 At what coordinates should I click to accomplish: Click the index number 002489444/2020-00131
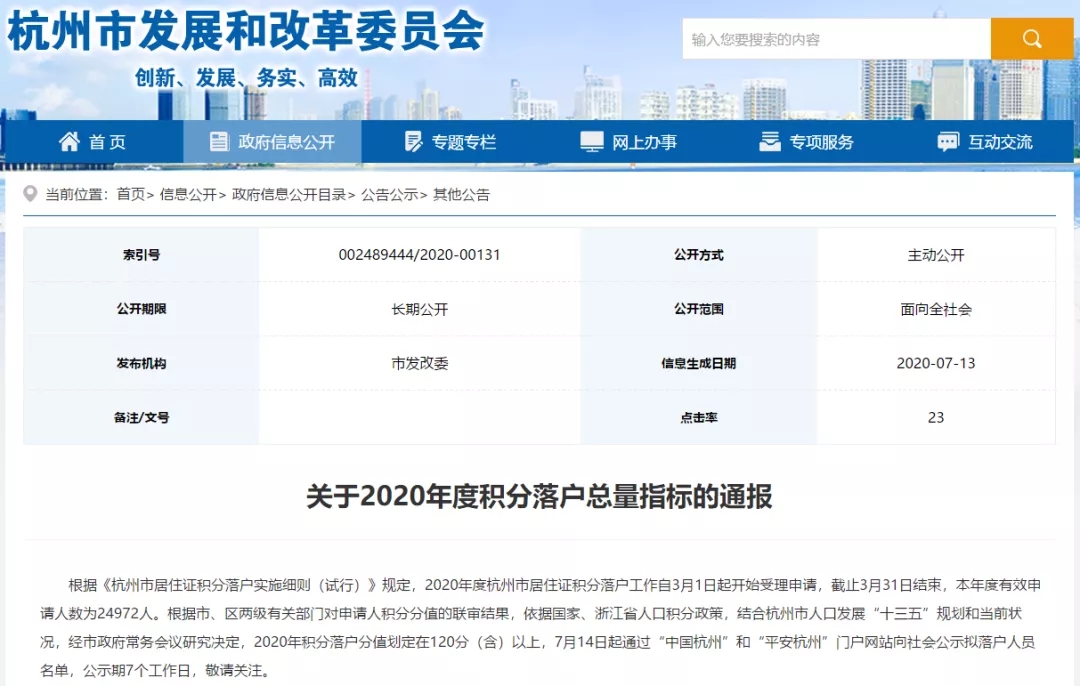pos(419,255)
